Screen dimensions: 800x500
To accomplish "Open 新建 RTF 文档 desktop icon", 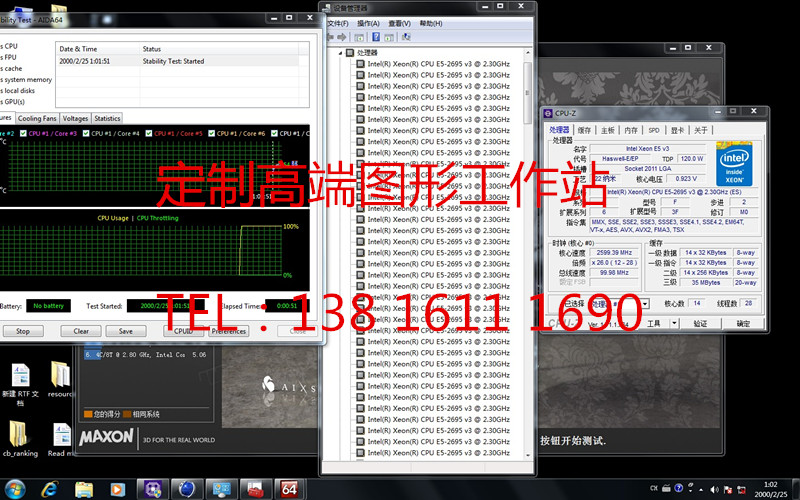I will click(20, 383).
